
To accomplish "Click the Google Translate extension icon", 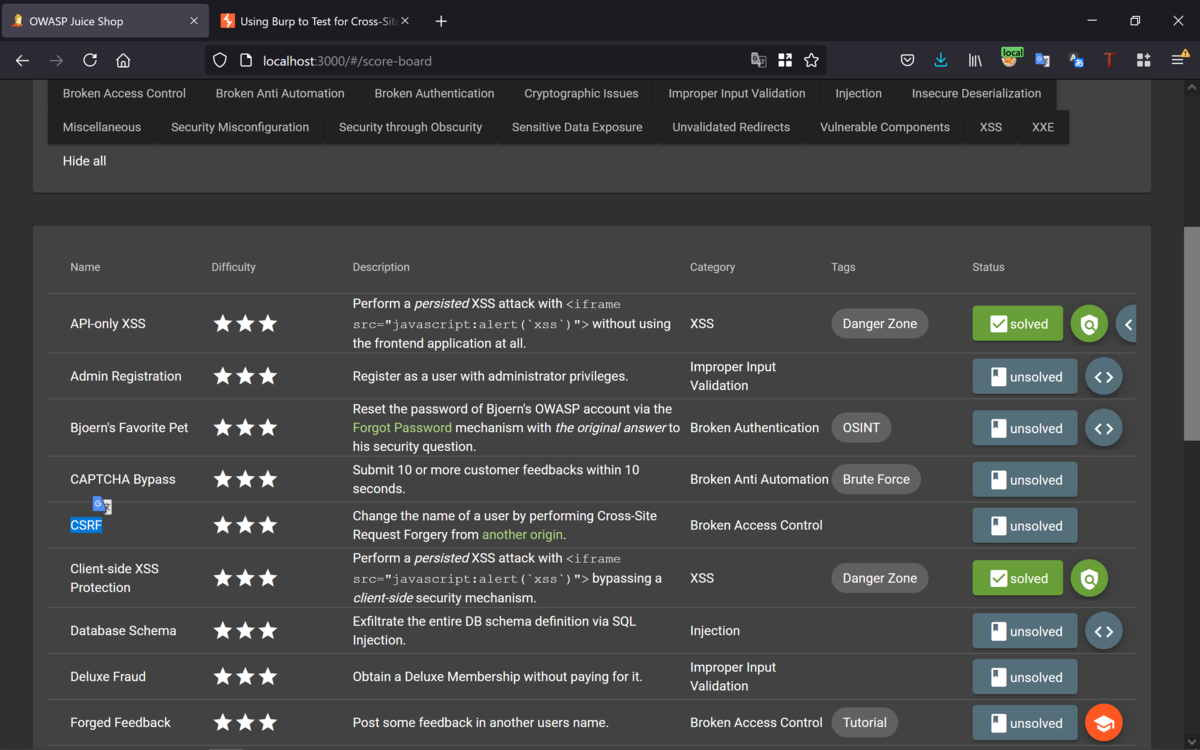I will [1042, 60].
